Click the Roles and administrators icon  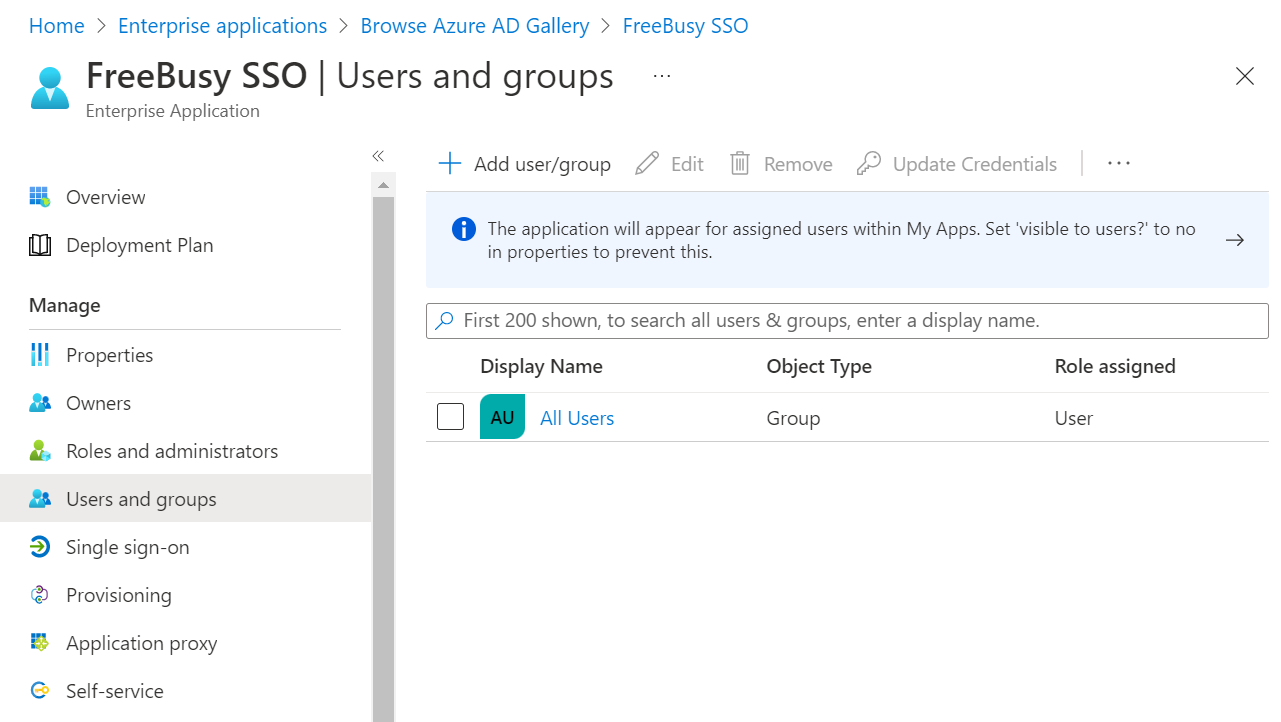[40, 451]
